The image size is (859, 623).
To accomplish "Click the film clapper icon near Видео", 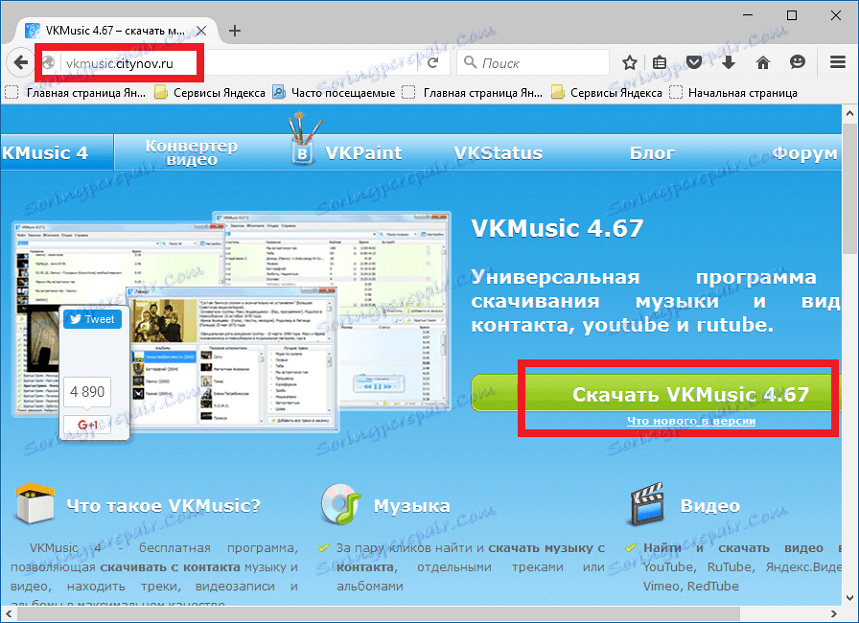I will click(650, 505).
